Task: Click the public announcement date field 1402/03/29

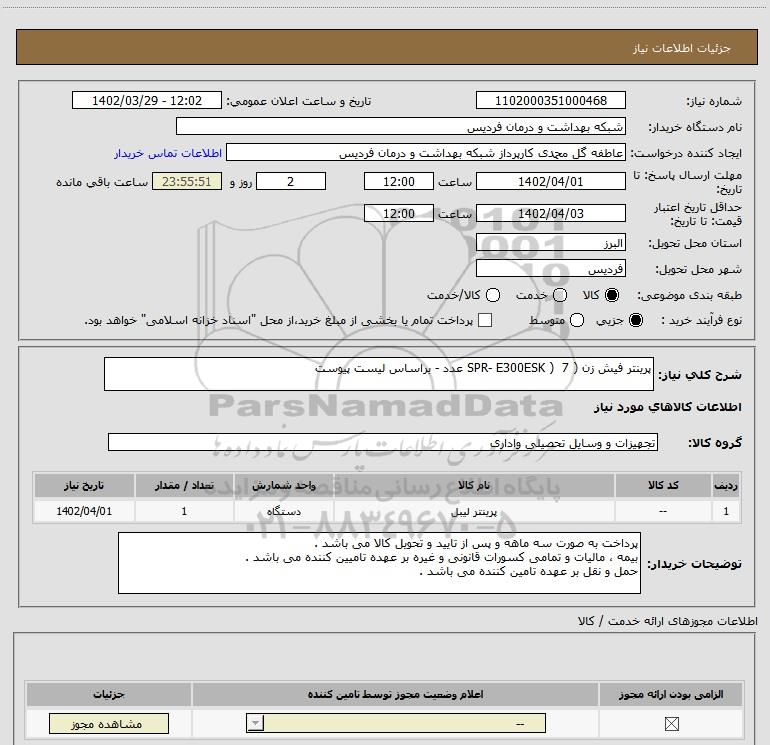Action: pos(147,101)
